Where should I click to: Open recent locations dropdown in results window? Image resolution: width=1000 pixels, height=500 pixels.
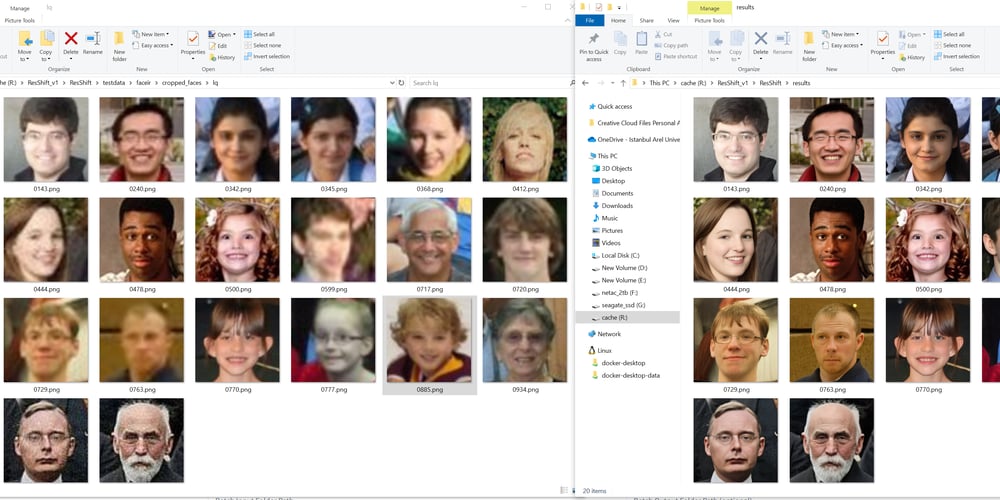(612, 83)
